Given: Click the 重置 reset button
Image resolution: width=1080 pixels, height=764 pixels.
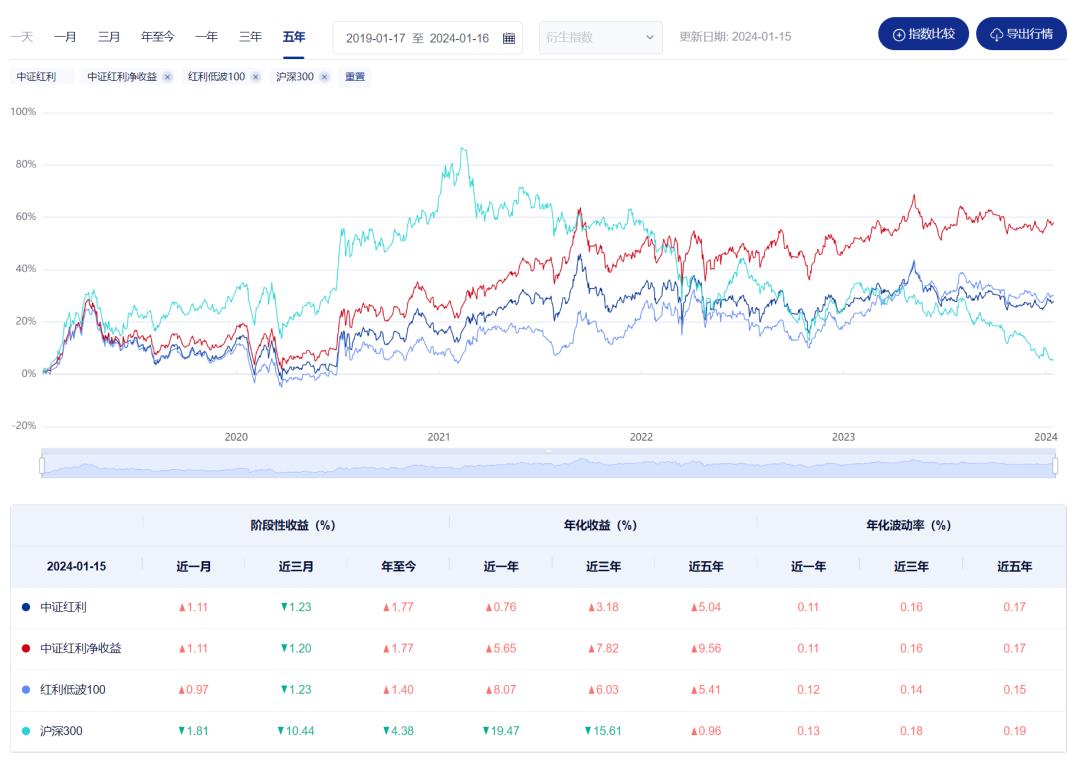Looking at the screenshot, I should point(355,77).
